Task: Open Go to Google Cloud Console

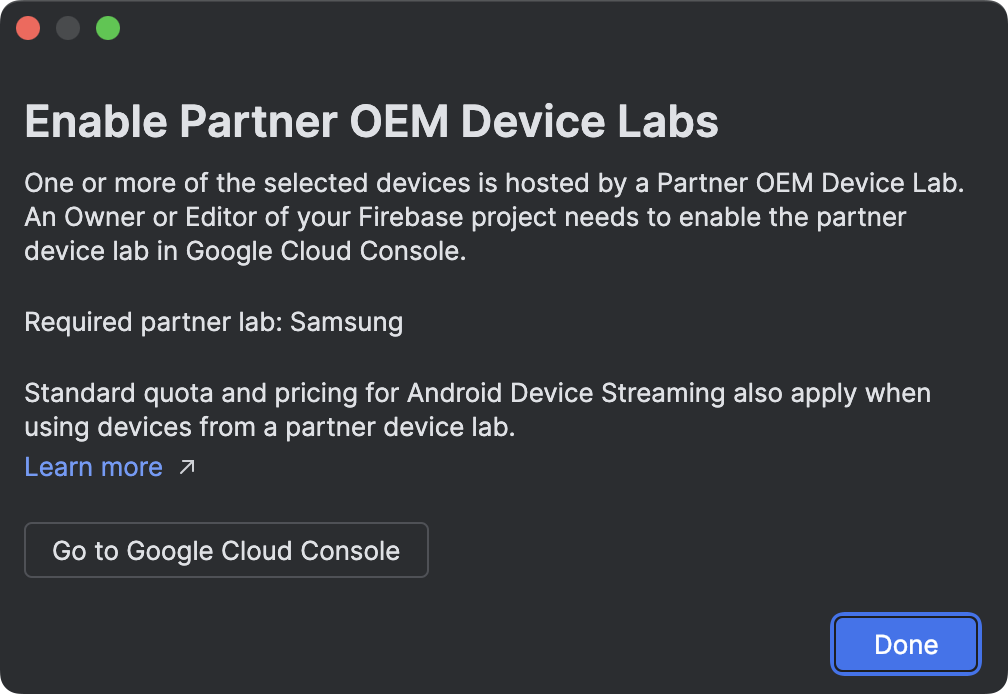Action: pos(226,550)
